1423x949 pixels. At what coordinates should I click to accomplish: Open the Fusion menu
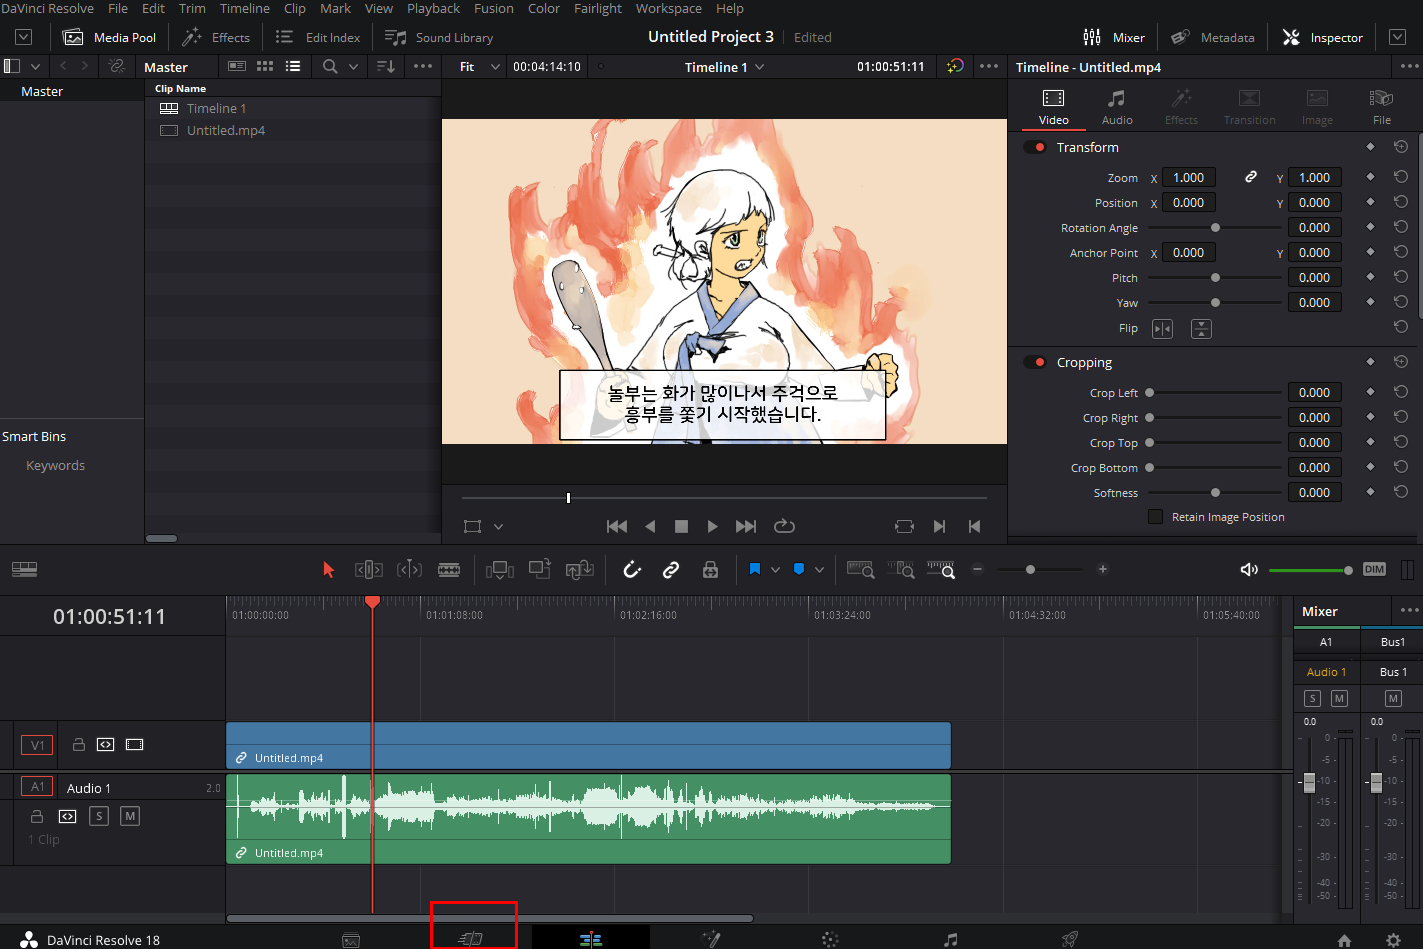pyautogui.click(x=494, y=8)
